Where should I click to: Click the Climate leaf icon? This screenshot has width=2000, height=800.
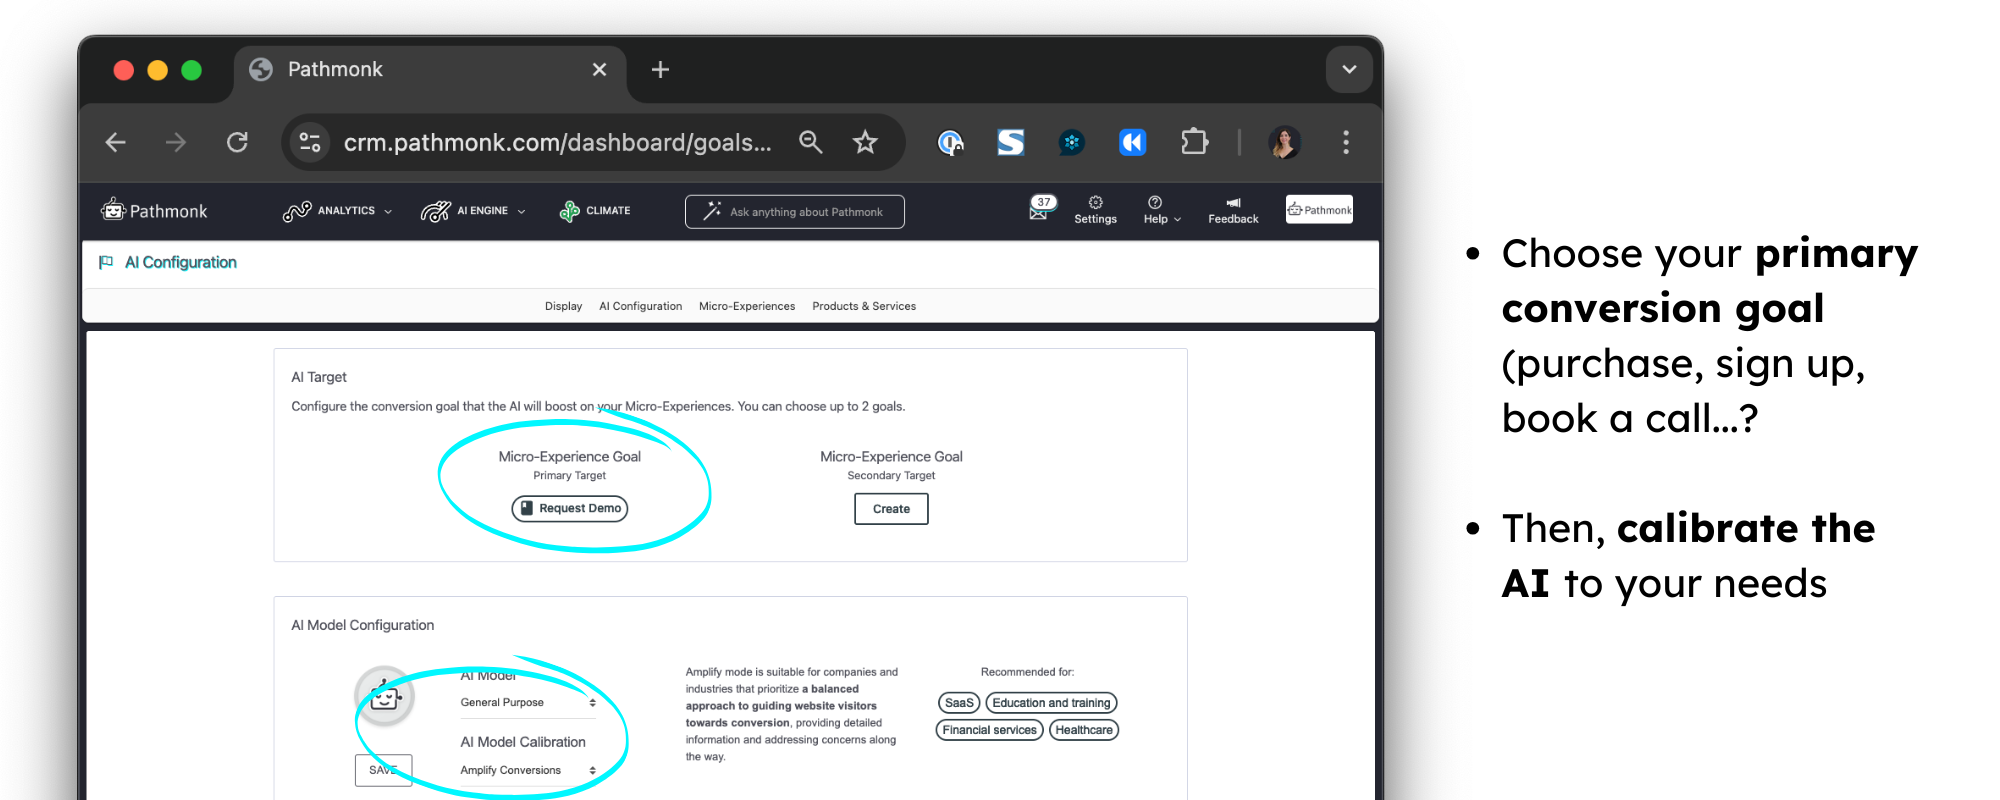569,211
